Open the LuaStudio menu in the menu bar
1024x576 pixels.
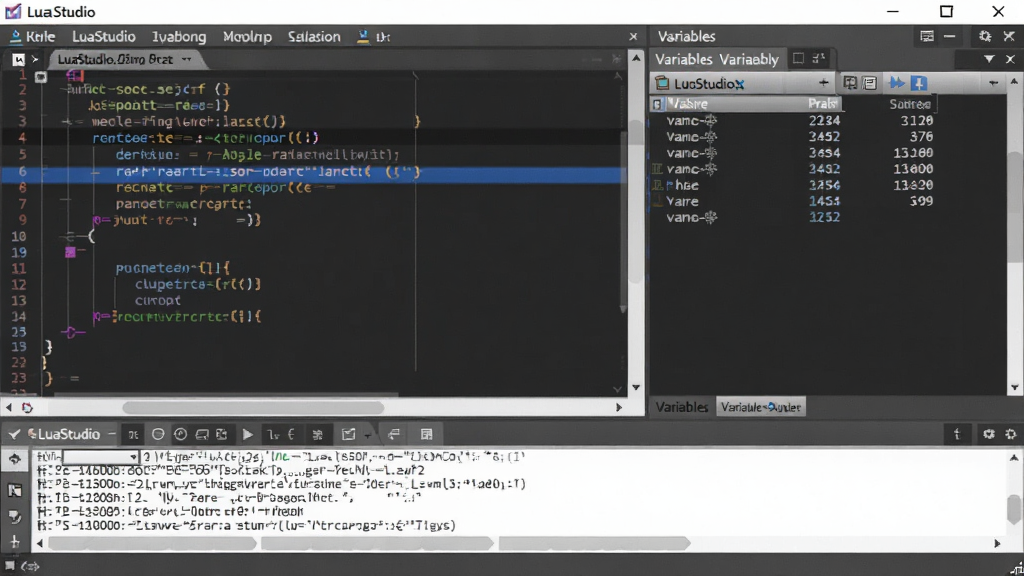[103, 37]
